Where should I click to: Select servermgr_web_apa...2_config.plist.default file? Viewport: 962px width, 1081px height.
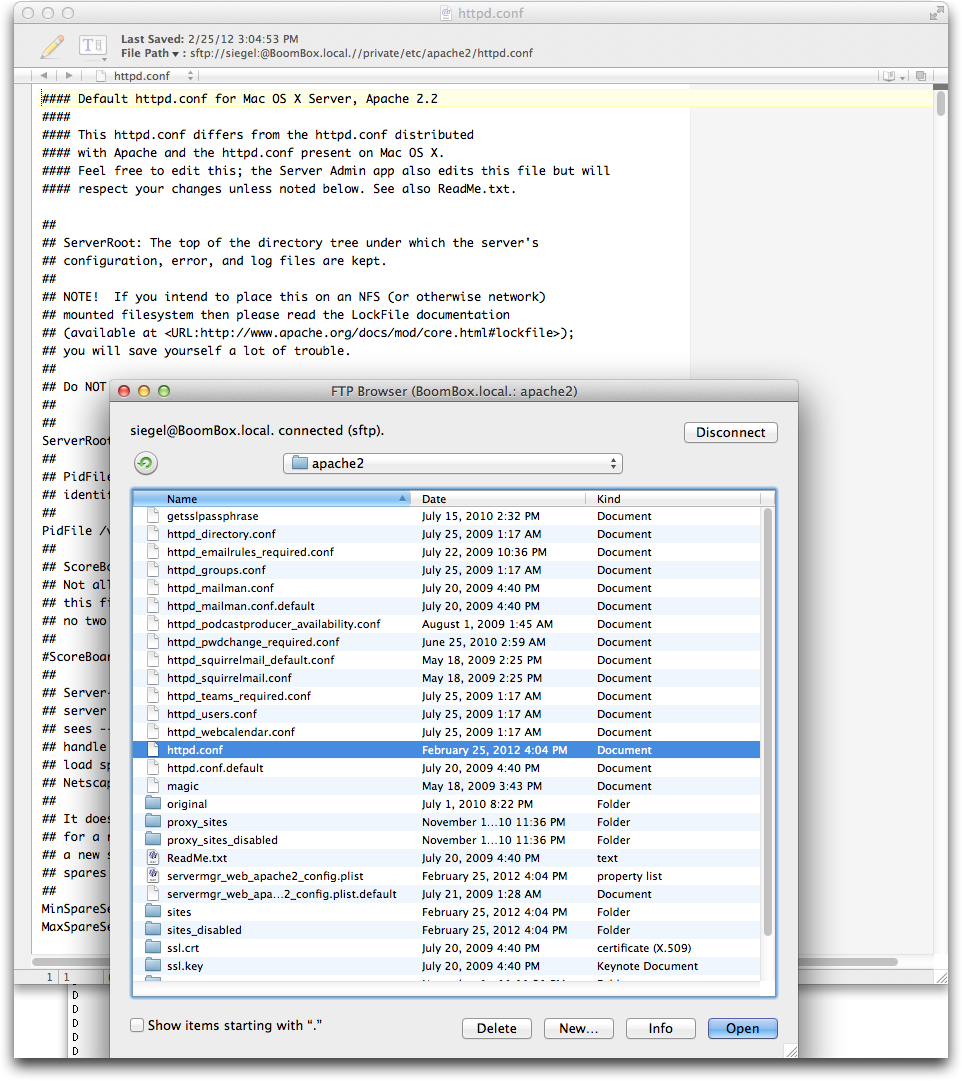446,893
